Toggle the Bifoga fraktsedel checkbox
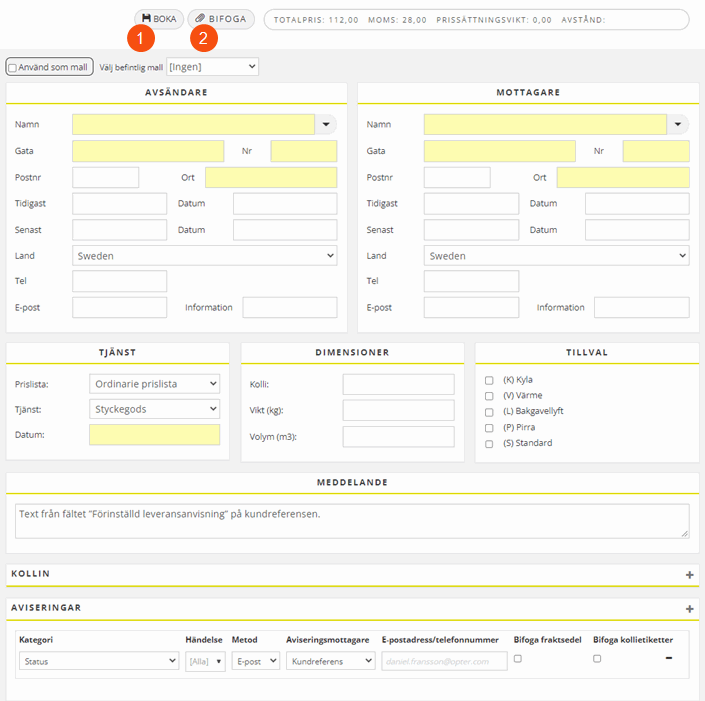Image resolution: width=705 pixels, height=701 pixels. (518, 658)
